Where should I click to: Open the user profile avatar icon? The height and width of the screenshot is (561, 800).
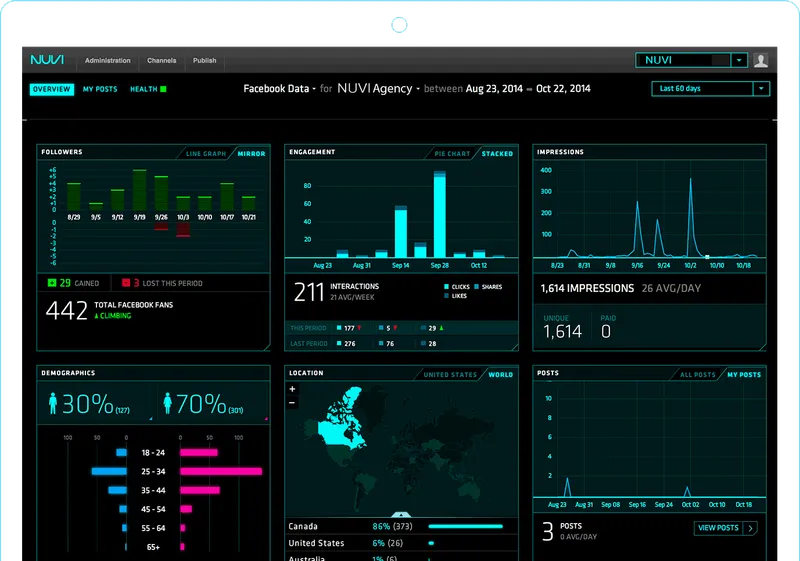(761, 60)
